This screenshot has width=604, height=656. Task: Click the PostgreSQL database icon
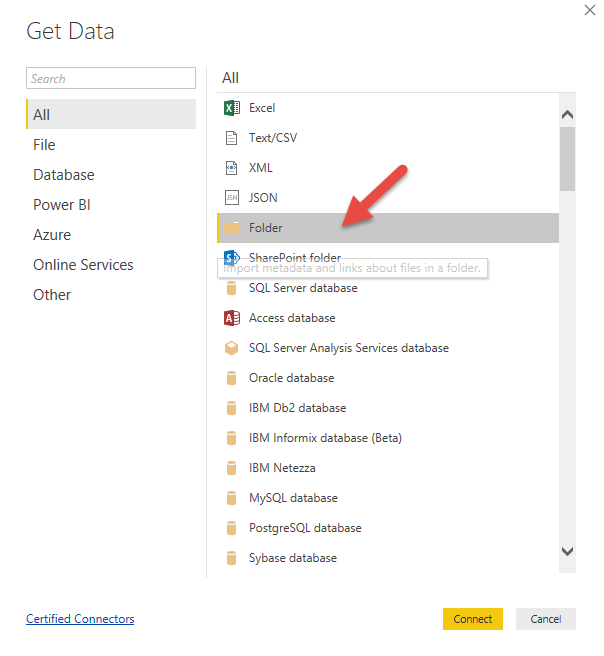click(x=231, y=528)
